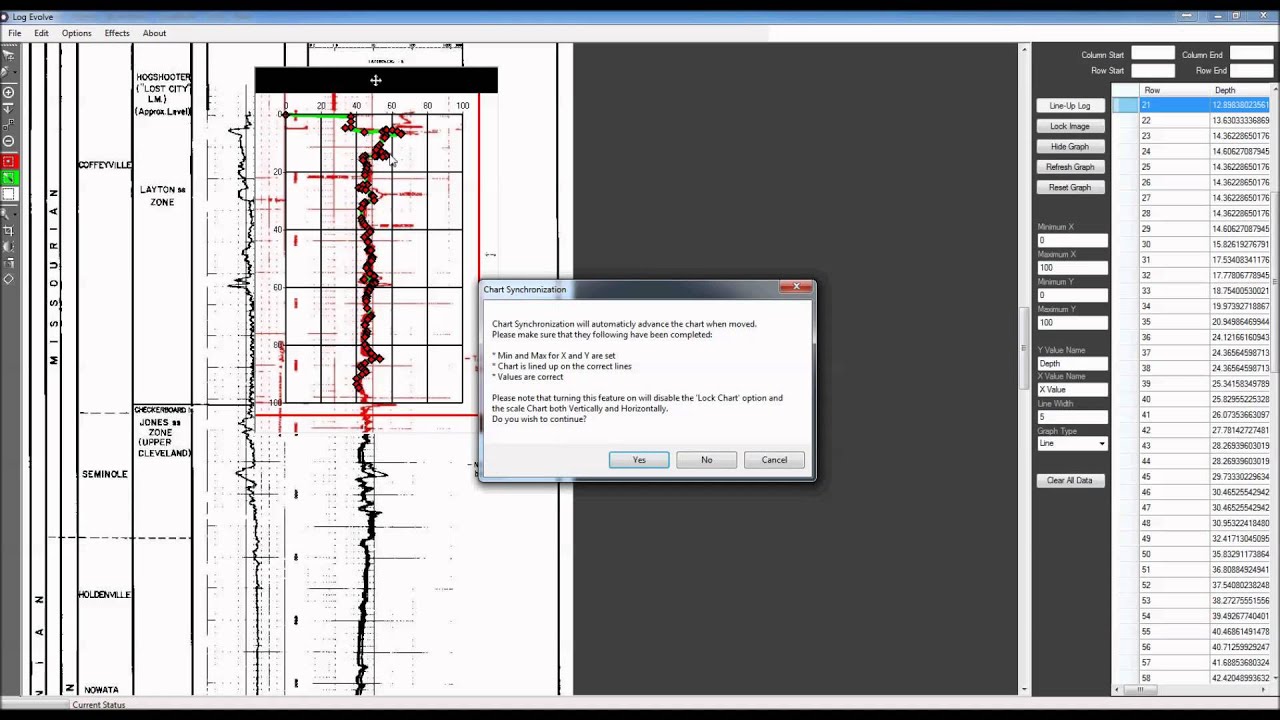The height and width of the screenshot is (720, 1280).
Task: Confirm chart synchronization with Yes
Action: 639,460
